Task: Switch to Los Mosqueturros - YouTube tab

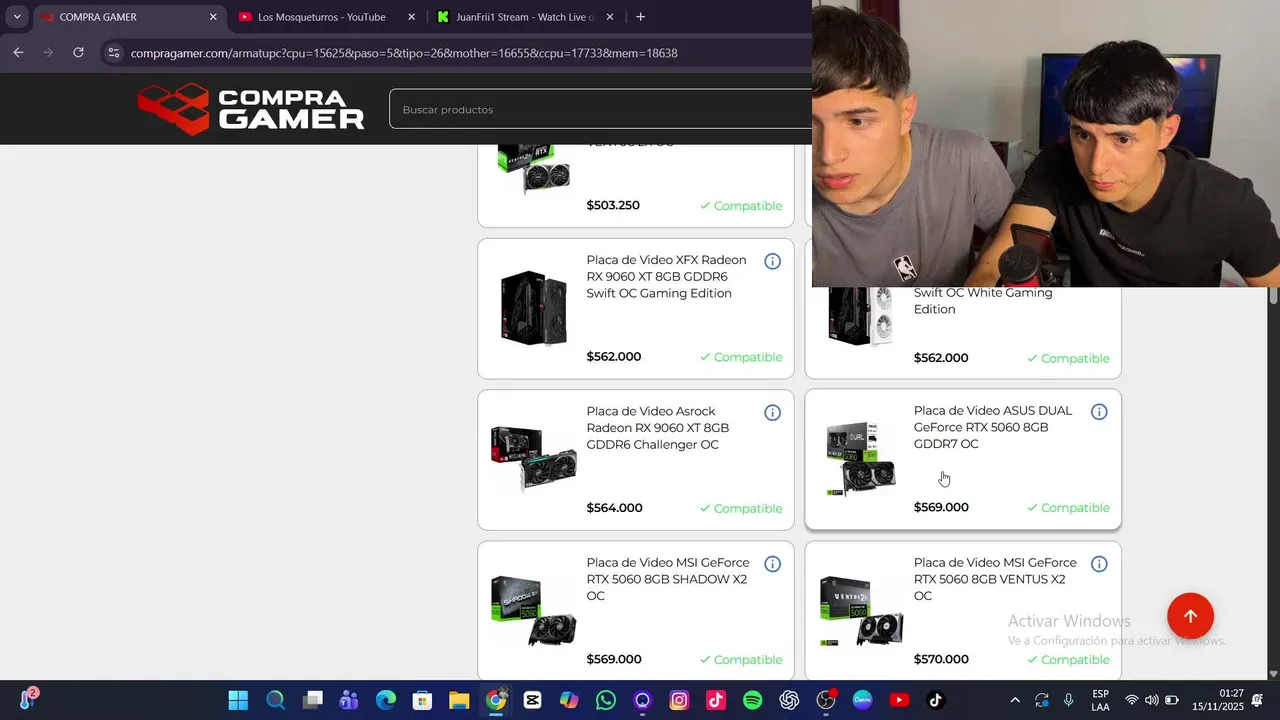Action: click(326, 17)
